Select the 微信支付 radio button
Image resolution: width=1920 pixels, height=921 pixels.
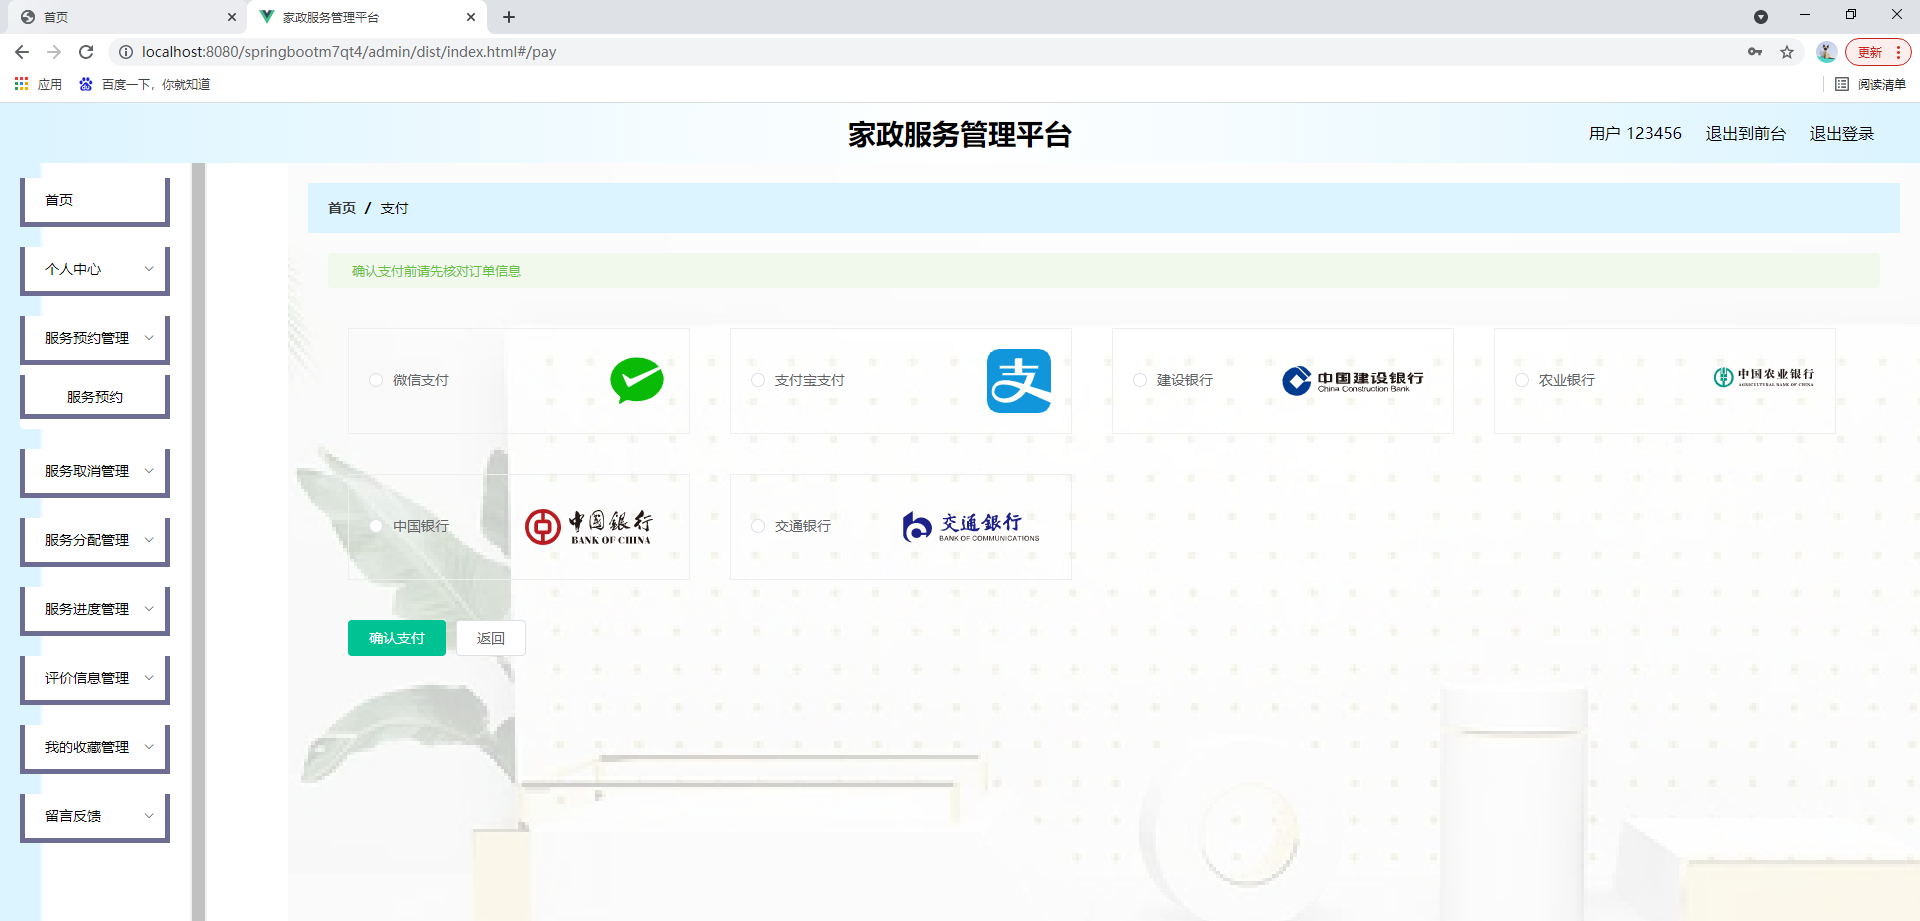click(376, 380)
